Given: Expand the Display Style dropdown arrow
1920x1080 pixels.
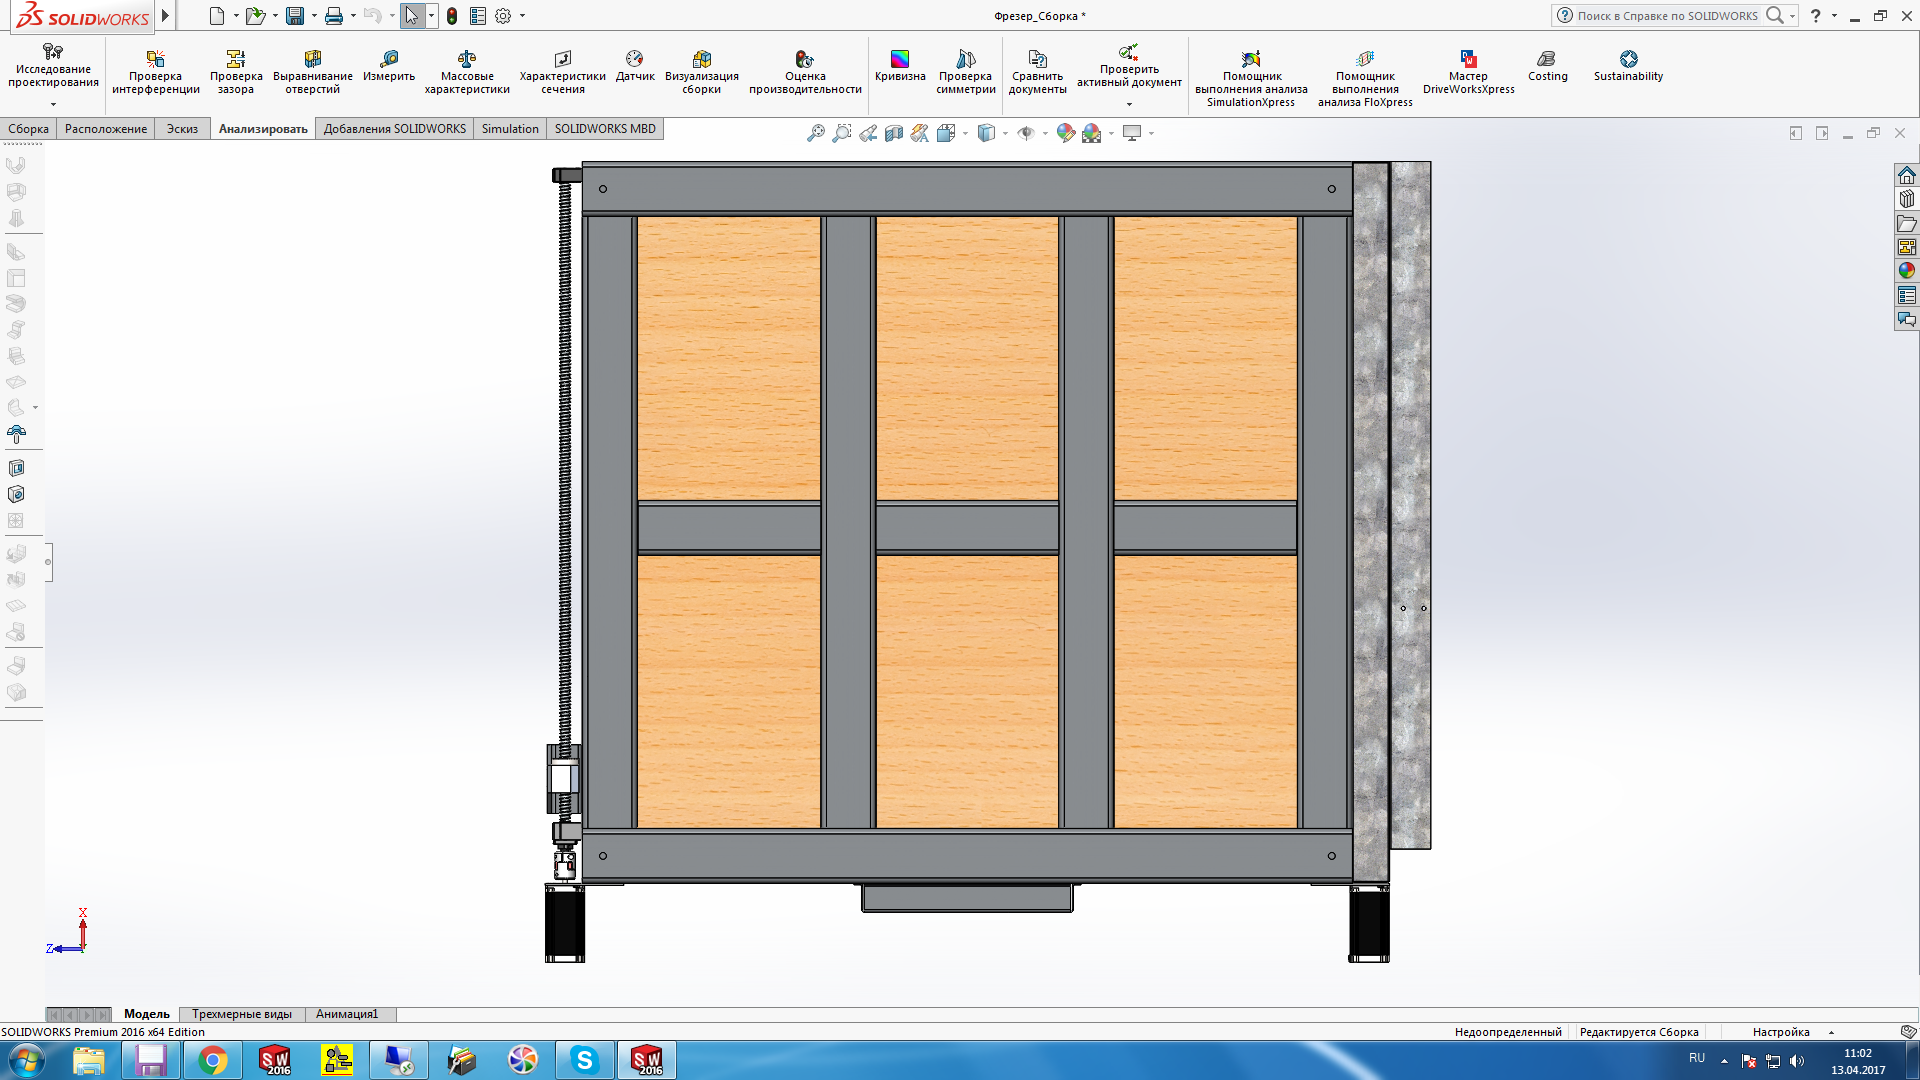Looking at the screenshot, I should (x=1005, y=133).
